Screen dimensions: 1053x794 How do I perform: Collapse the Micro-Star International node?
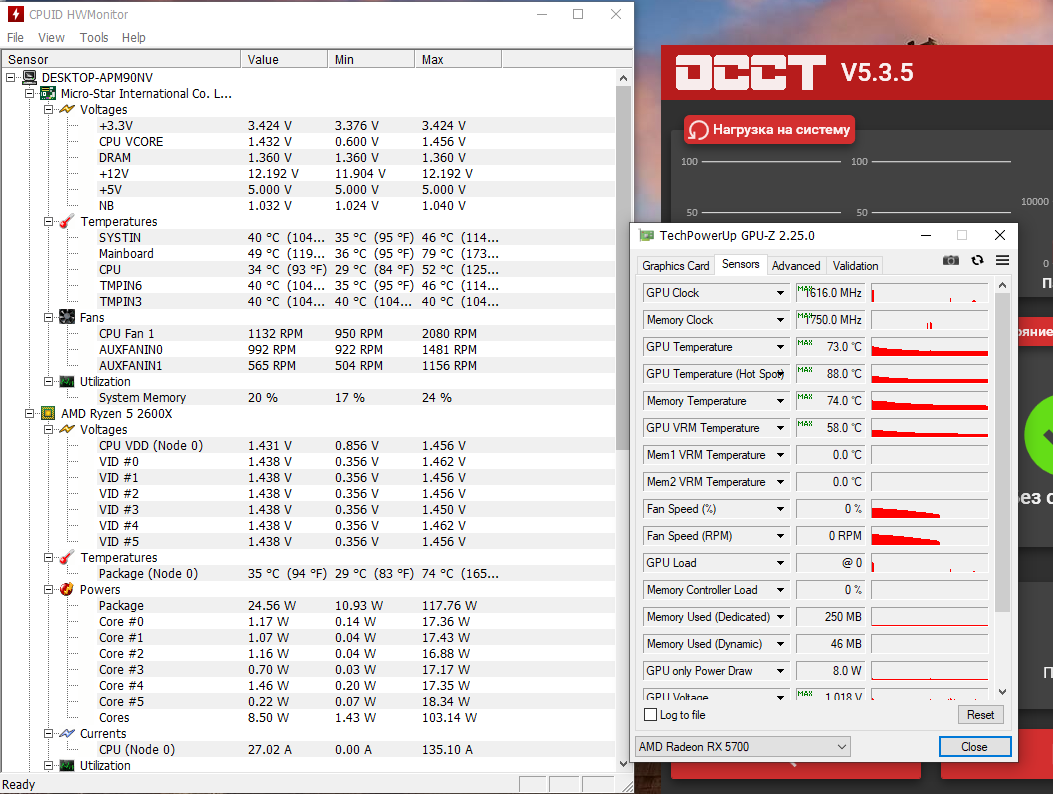click(30, 93)
